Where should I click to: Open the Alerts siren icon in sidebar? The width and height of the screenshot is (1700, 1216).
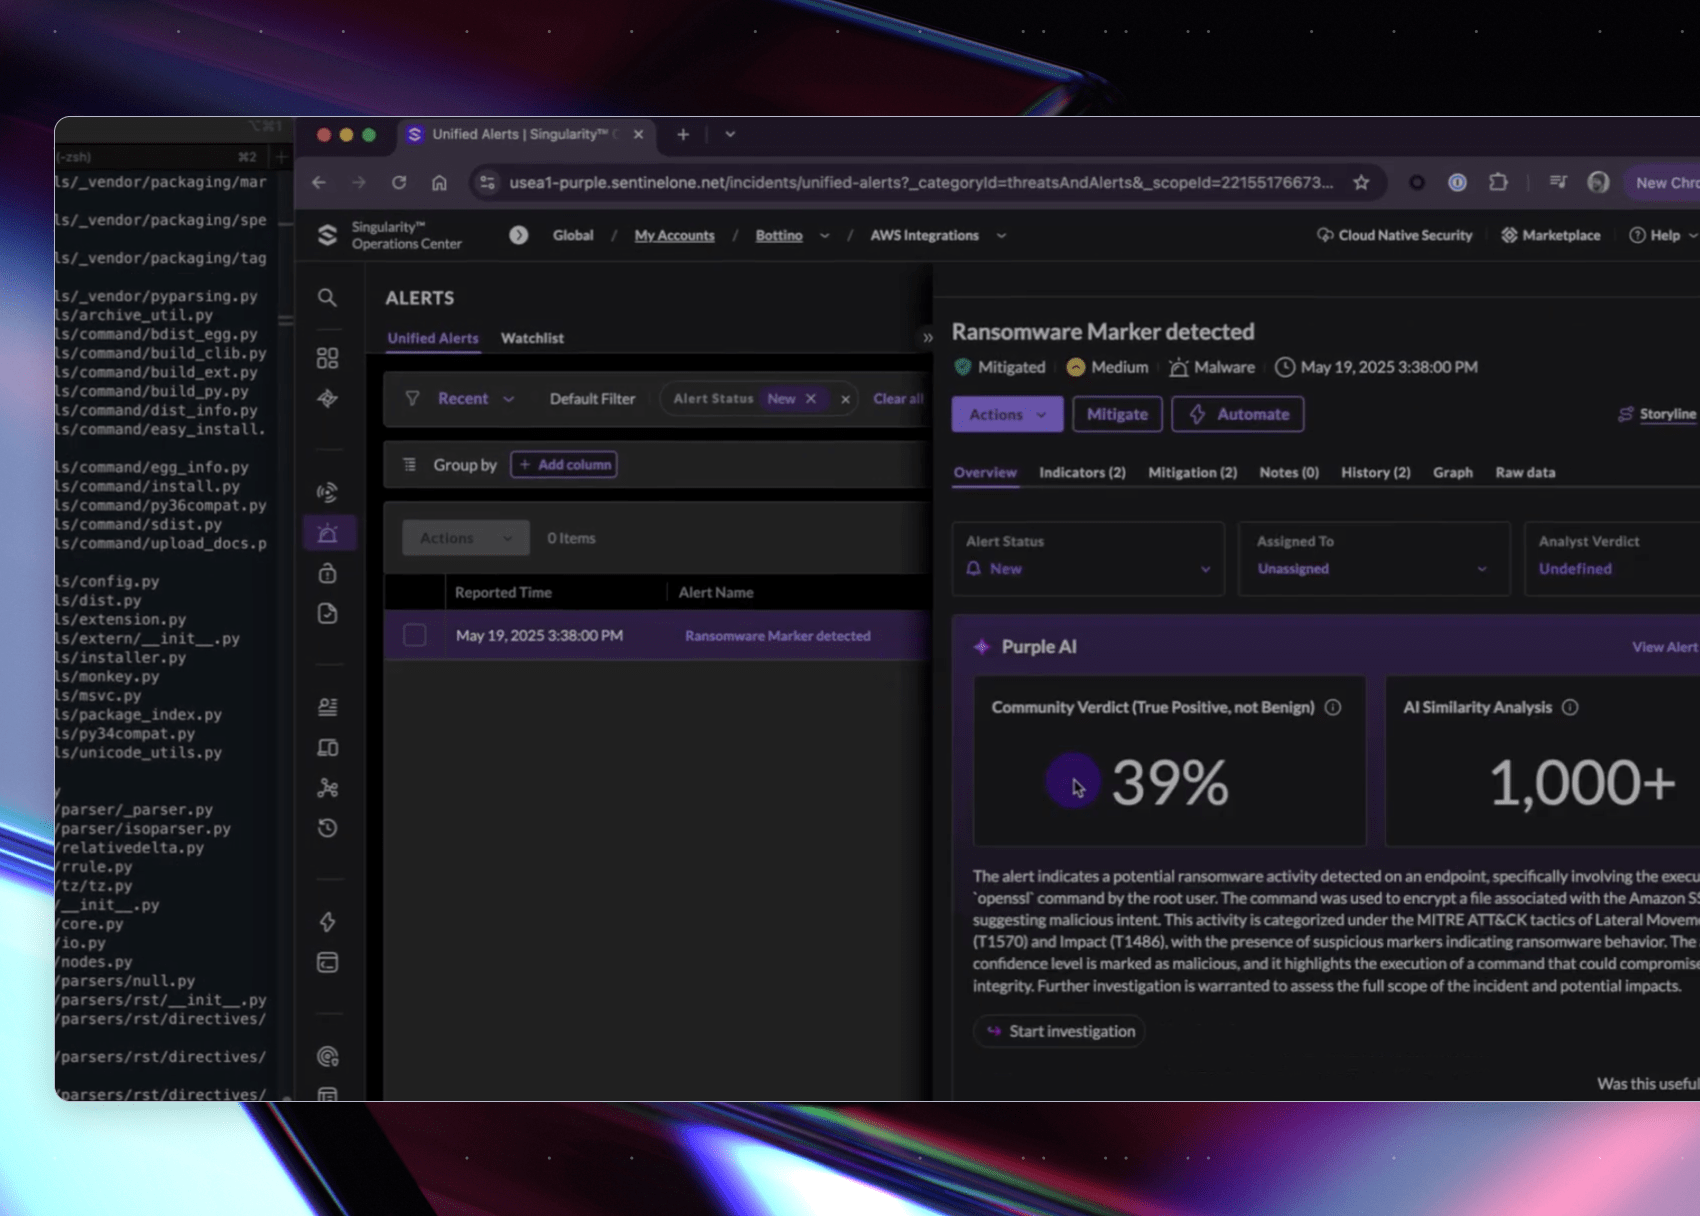[327, 534]
